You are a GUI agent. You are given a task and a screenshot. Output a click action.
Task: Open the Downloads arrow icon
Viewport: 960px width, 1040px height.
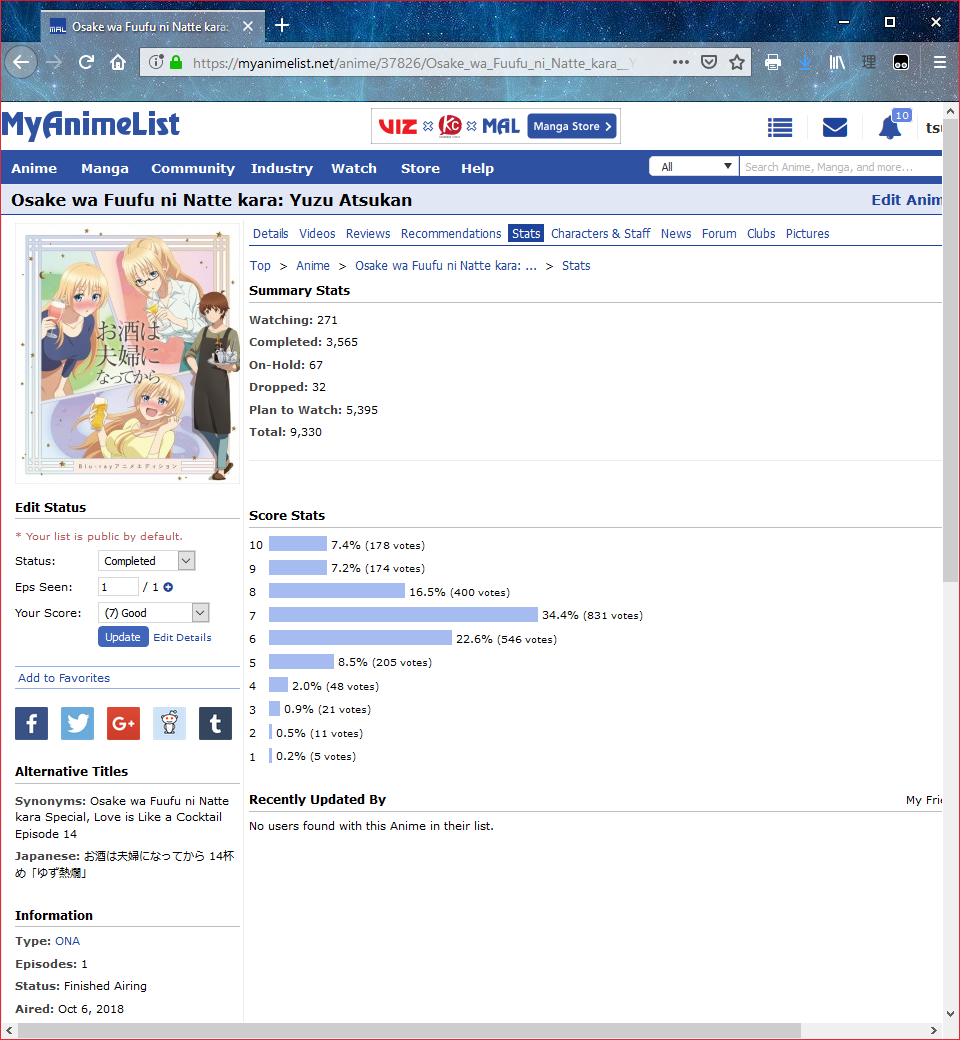pyautogui.click(x=805, y=62)
